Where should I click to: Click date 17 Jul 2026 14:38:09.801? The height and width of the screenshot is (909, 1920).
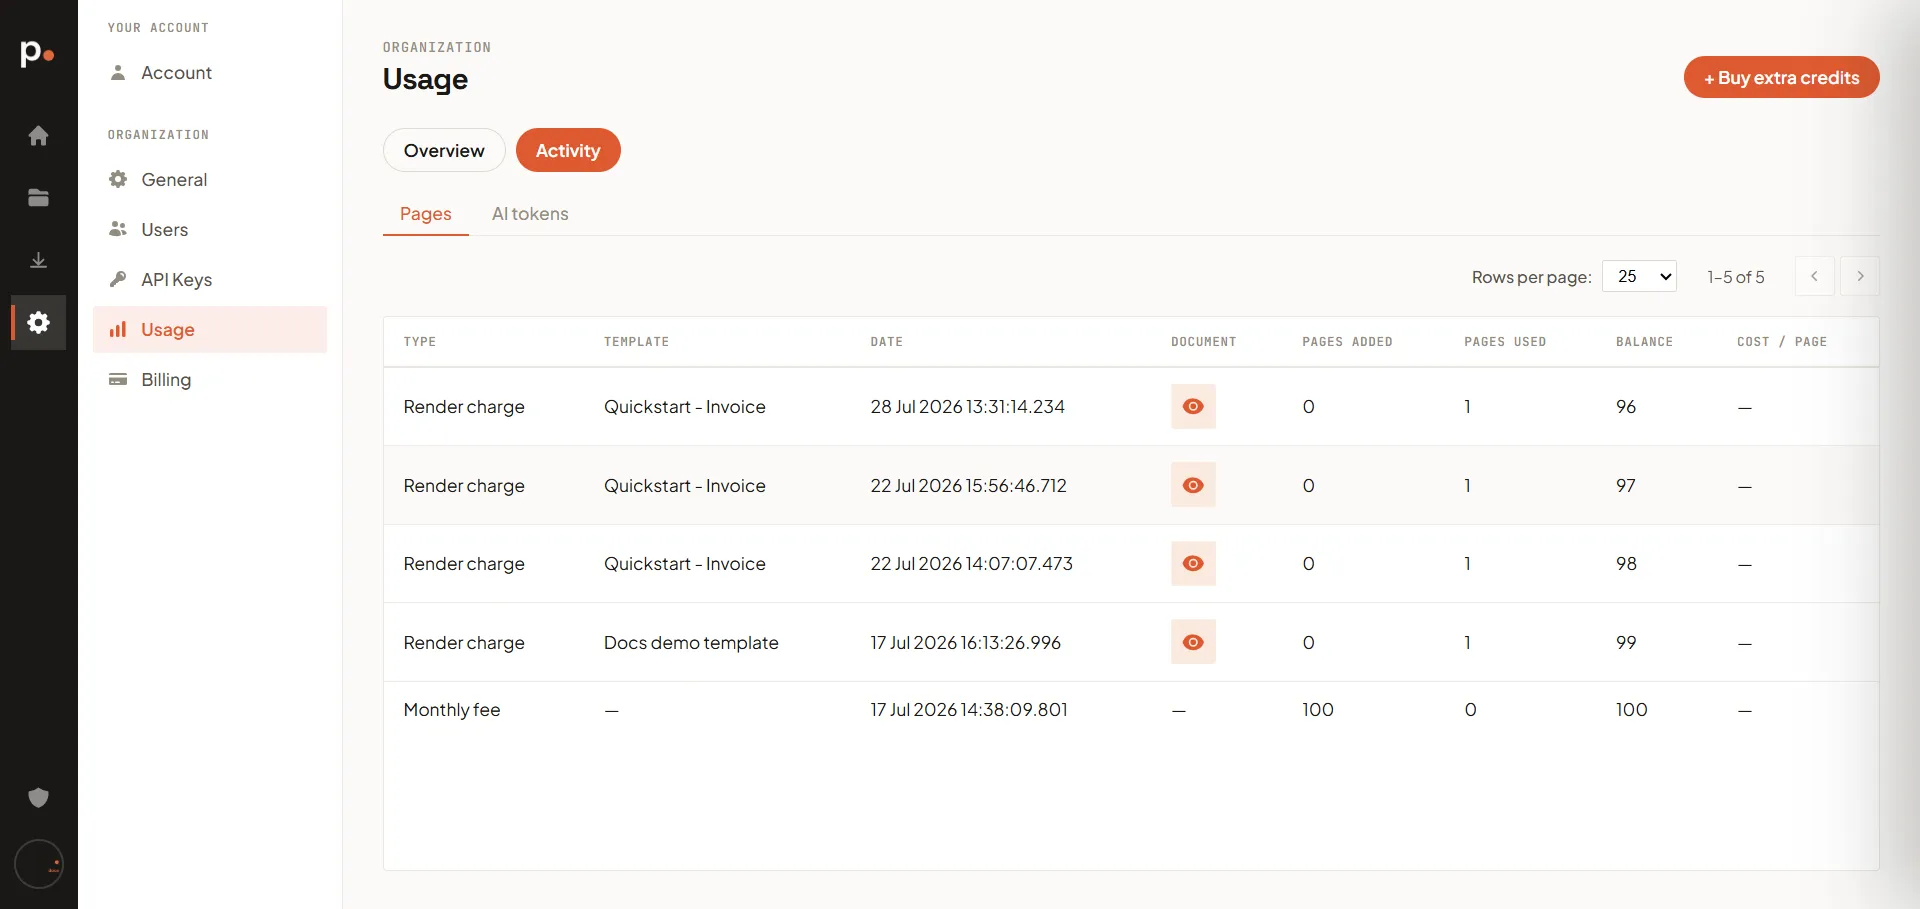969,710
